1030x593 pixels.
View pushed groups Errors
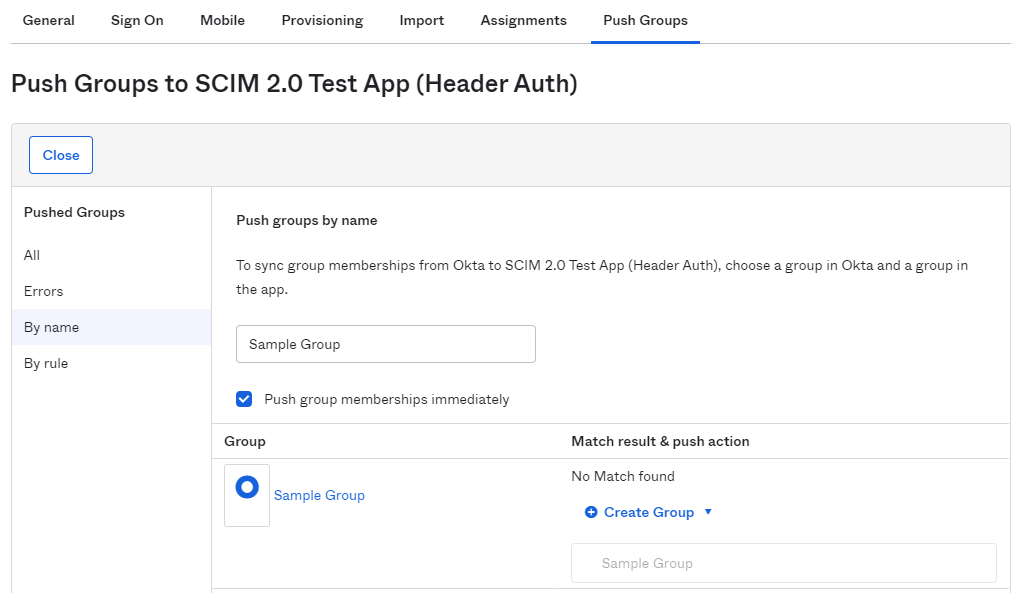(x=43, y=291)
